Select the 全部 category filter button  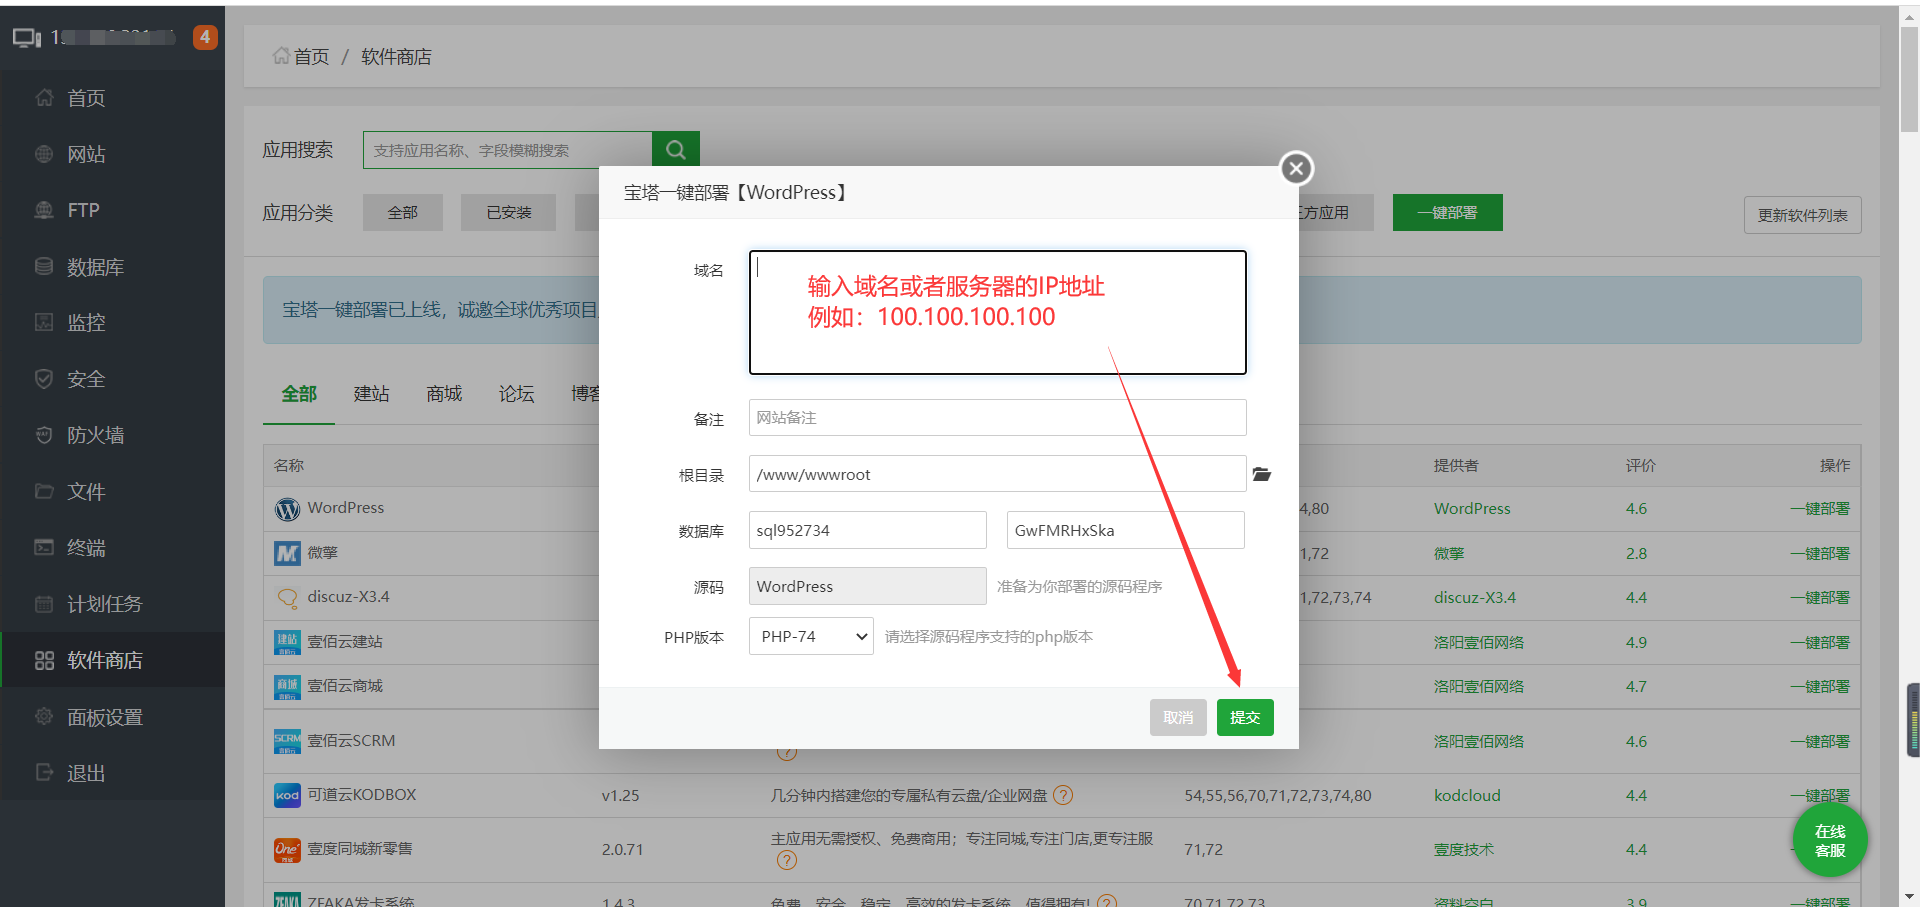pyautogui.click(x=403, y=212)
